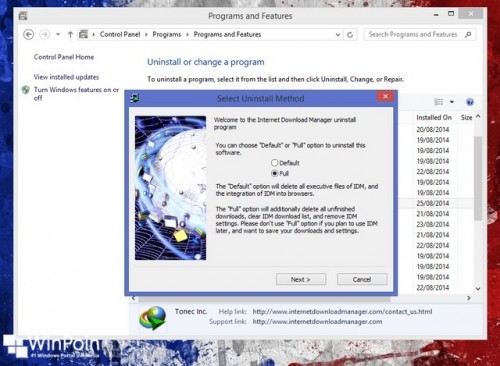Image resolution: width=500 pixels, height=366 pixels.
Task: Open View installed updates link
Action: (x=66, y=77)
